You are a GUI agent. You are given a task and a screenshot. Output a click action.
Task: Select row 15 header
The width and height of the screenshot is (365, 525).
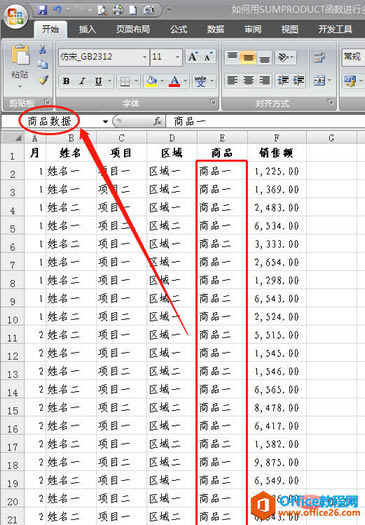pos(12,410)
